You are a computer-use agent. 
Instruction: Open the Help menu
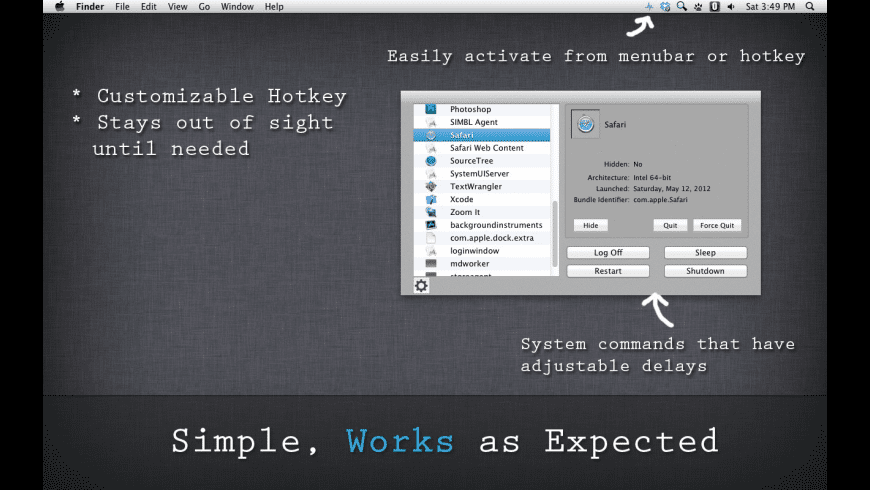(x=274, y=7)
